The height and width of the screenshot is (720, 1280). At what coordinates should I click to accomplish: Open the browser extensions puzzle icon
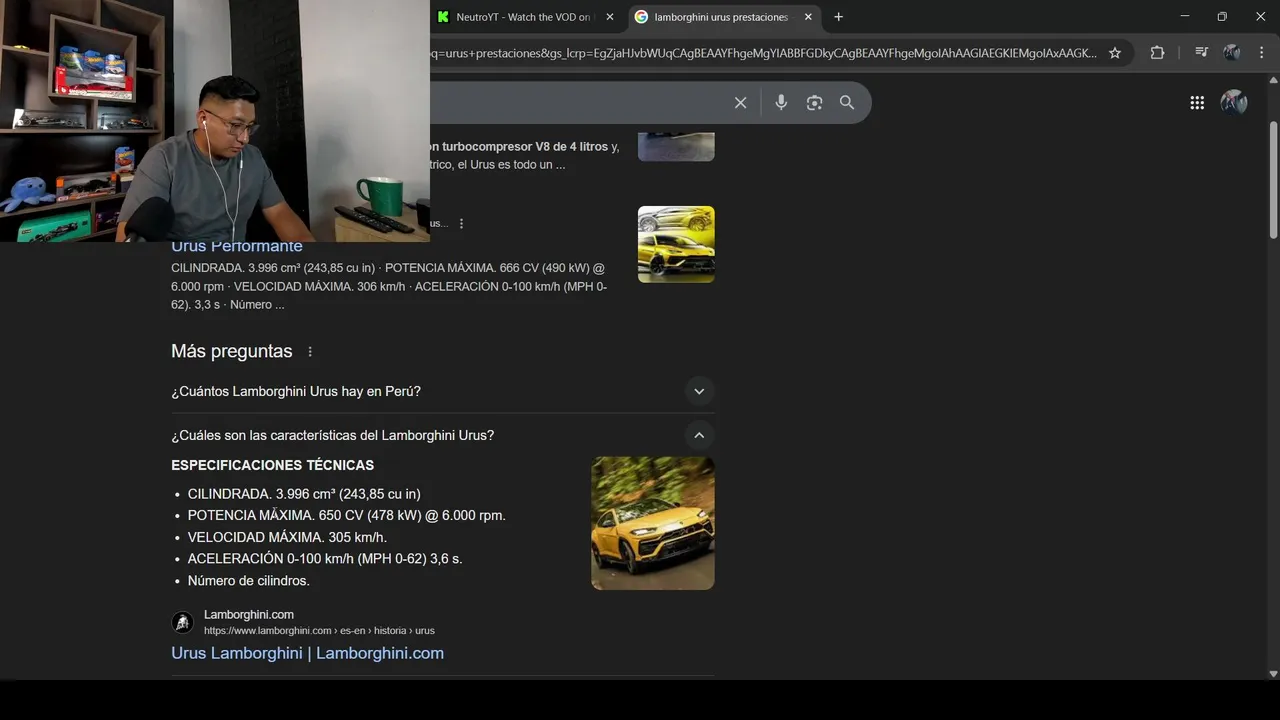coord(1157,53)
